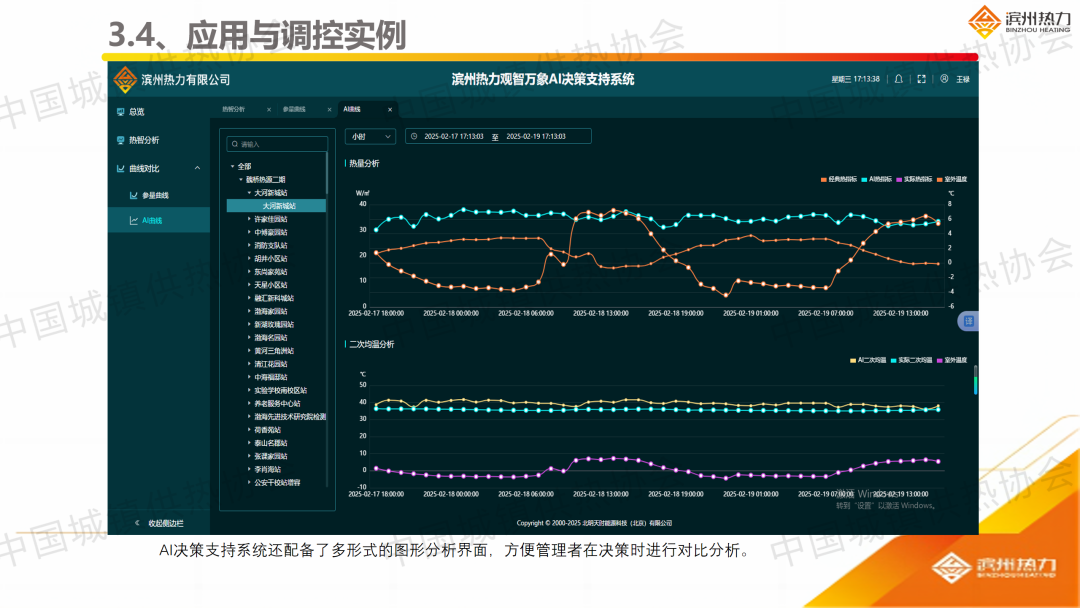The image size is (1080, 608).
Task: Click the 参量曲线 chart icon in sidebar
Action: pos(134,195)
